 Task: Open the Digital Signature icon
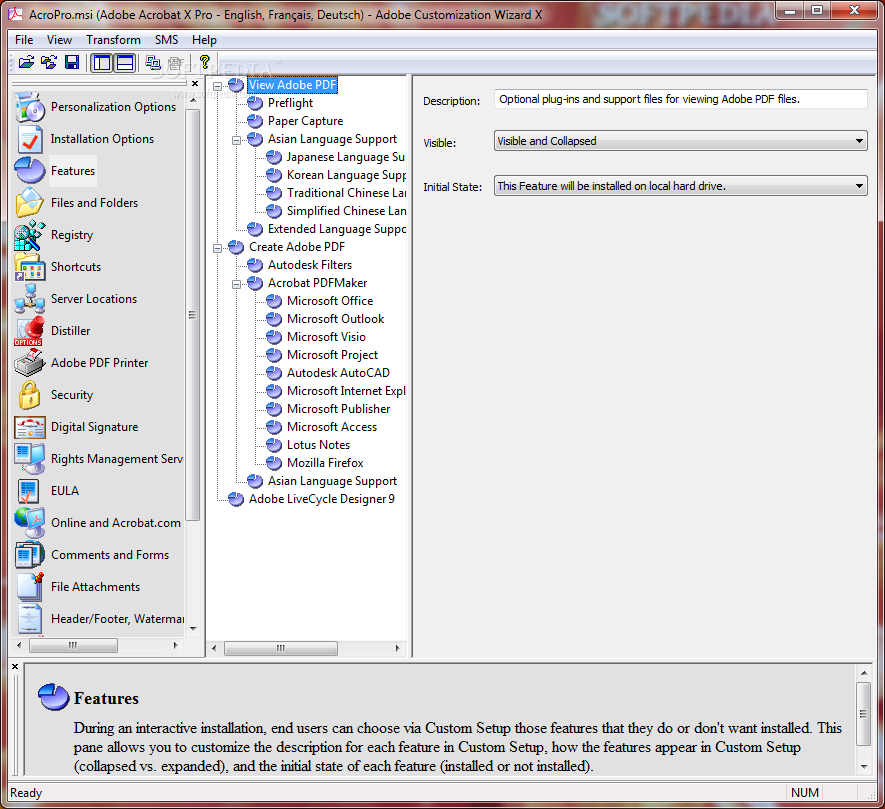click(30, 427)
